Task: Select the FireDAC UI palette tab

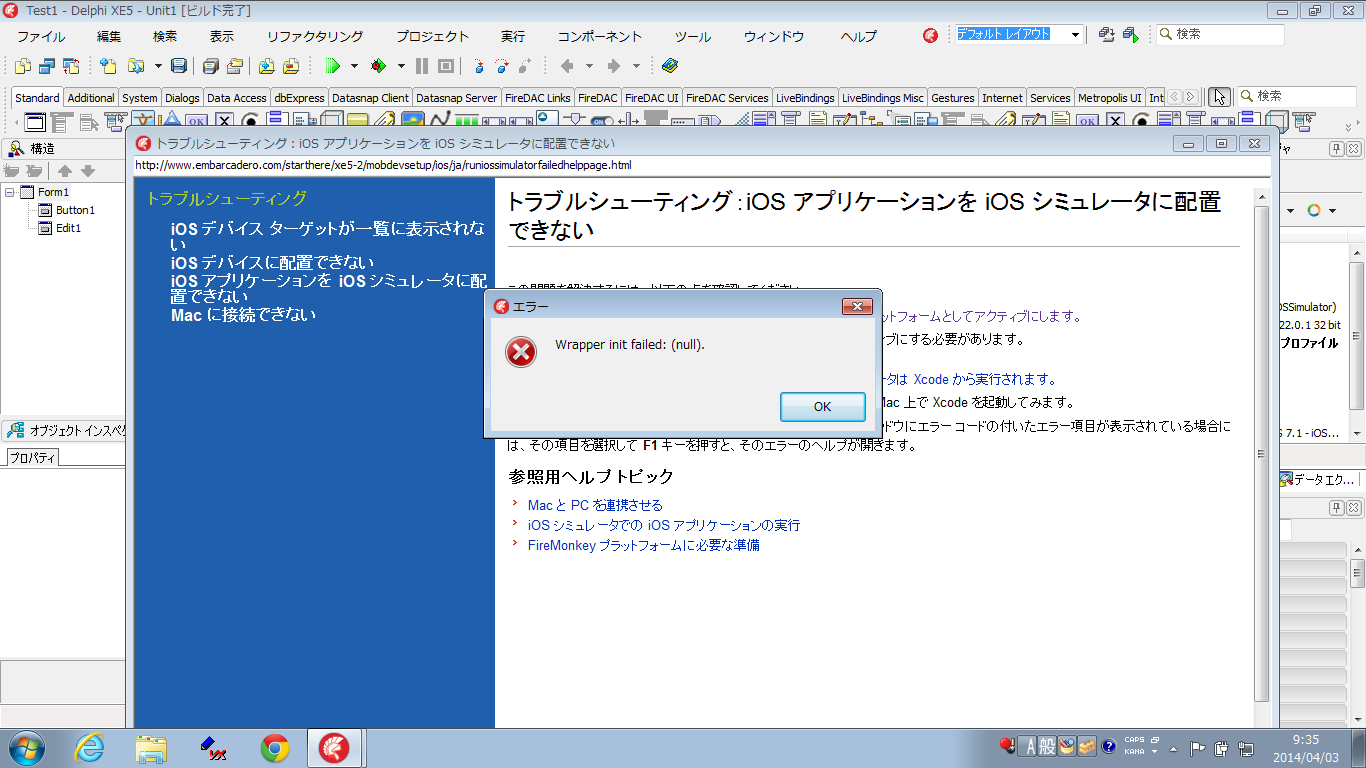Action: (x=652, y=98)
